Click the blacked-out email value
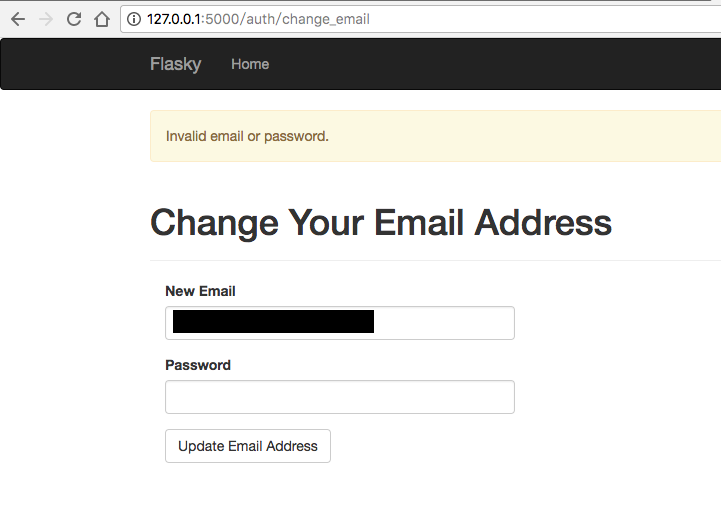 pos(273,322)
